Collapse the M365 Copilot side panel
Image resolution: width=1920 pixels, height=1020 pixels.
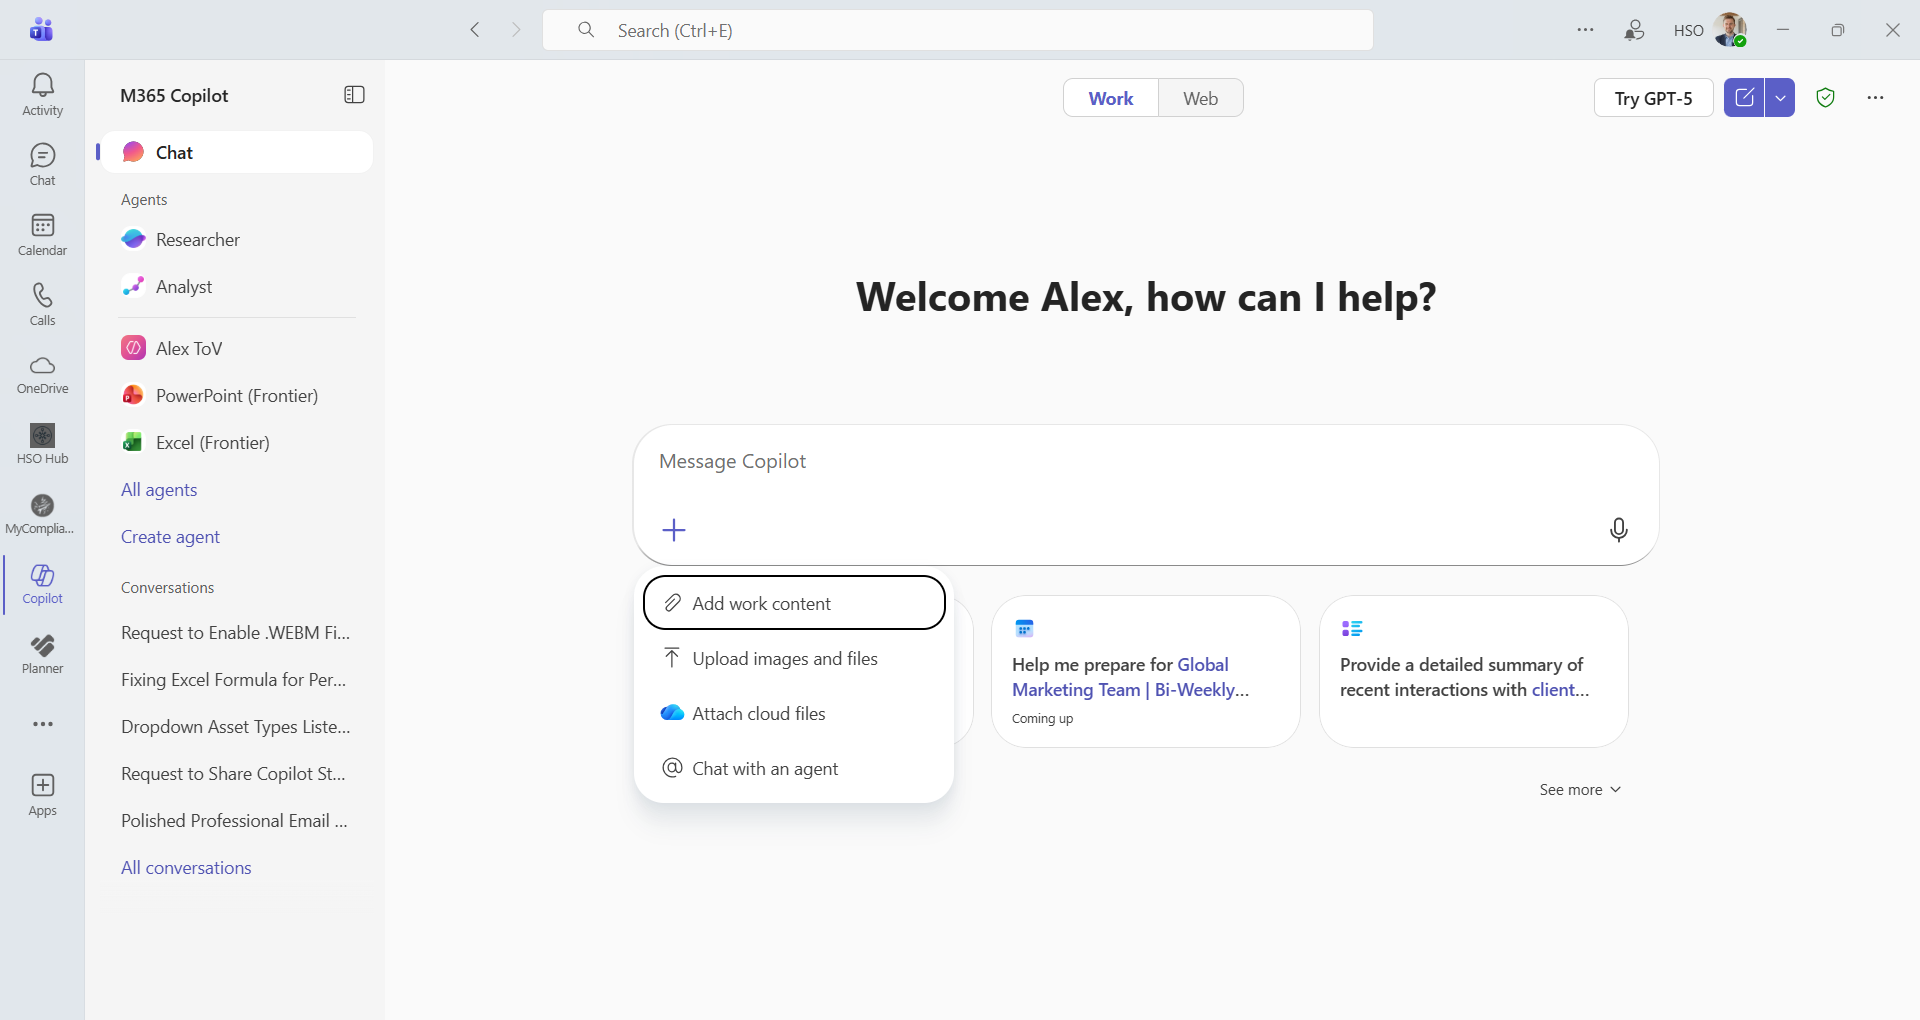click(354, 95)
